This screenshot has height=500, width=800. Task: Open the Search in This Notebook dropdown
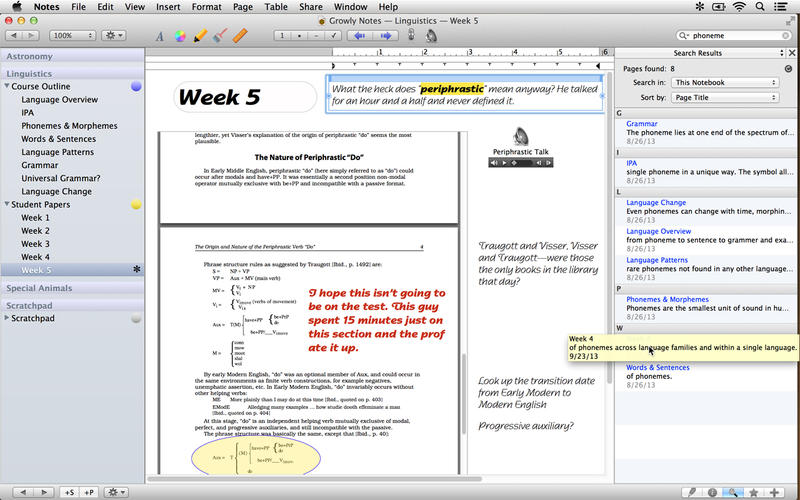[x=725, y=82]
